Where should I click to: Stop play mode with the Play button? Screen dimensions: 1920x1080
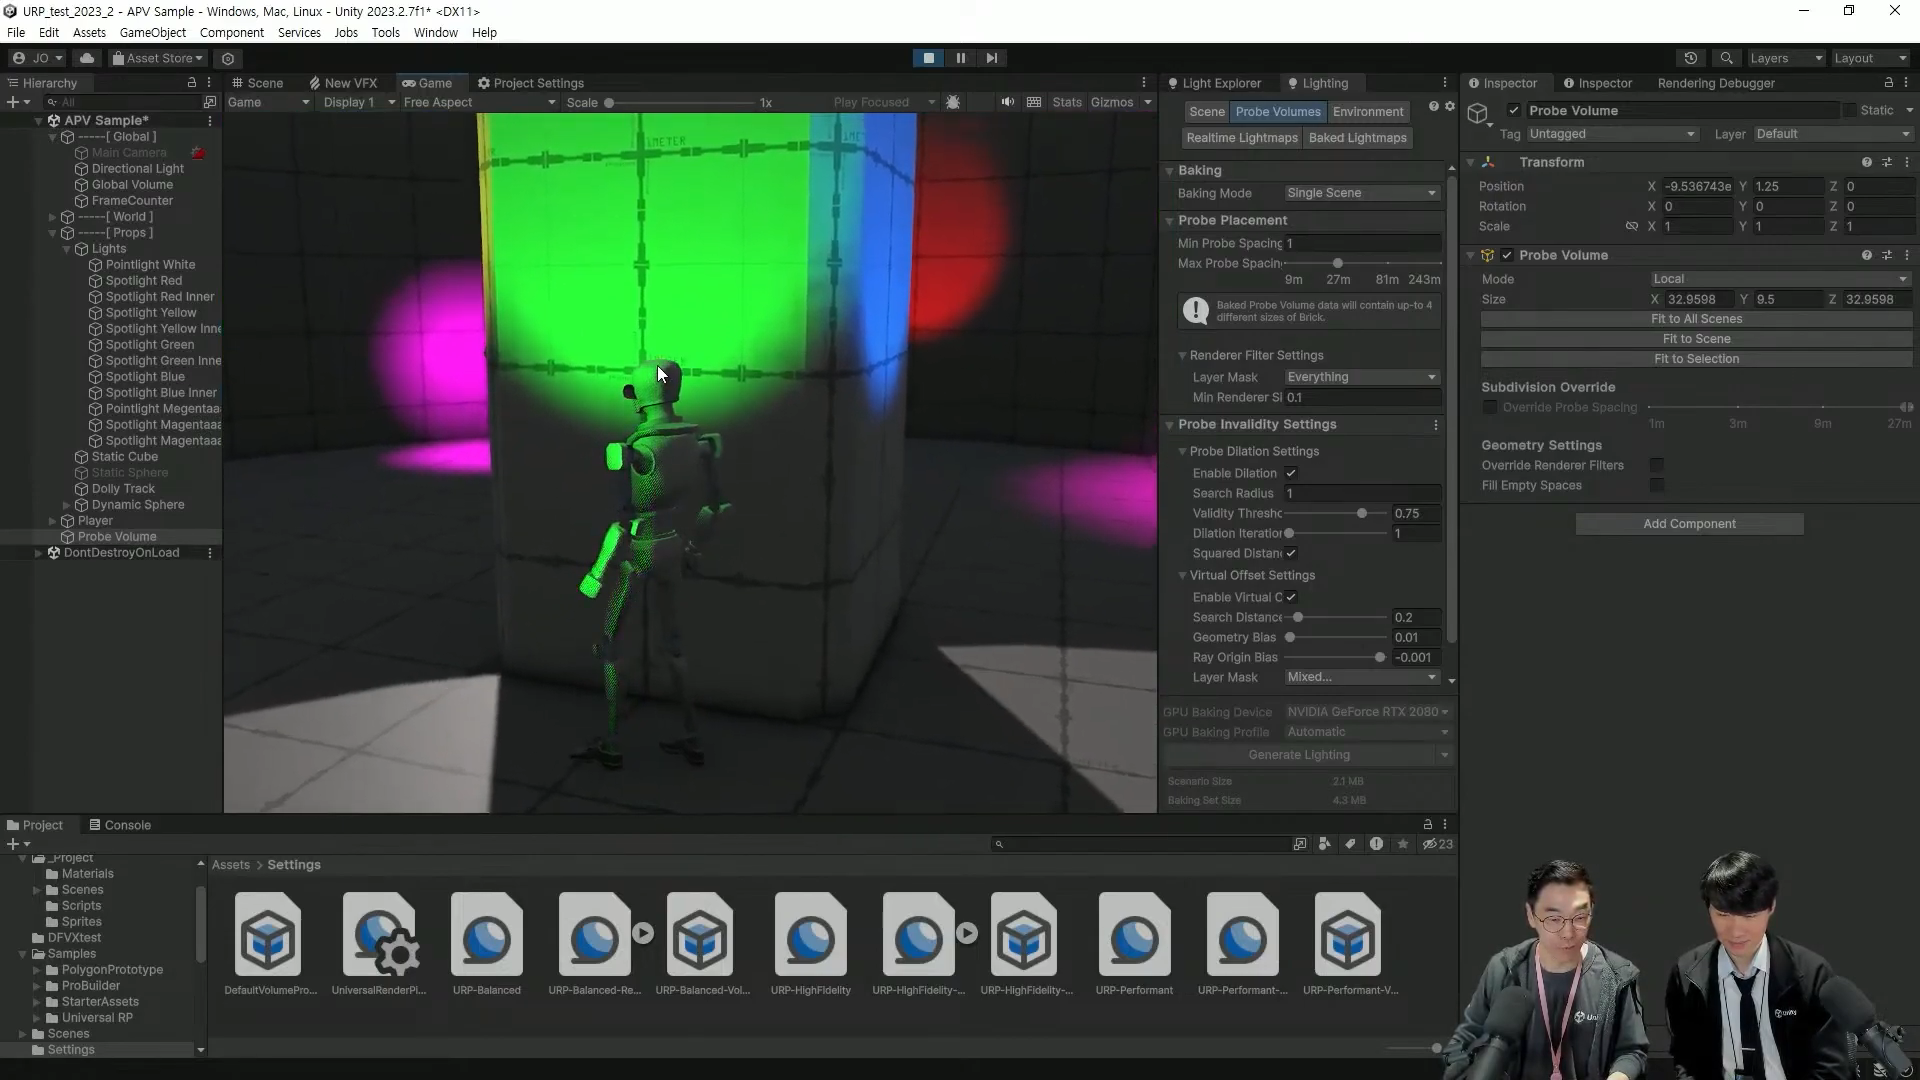pyautogui.click(x=928, y=58)
